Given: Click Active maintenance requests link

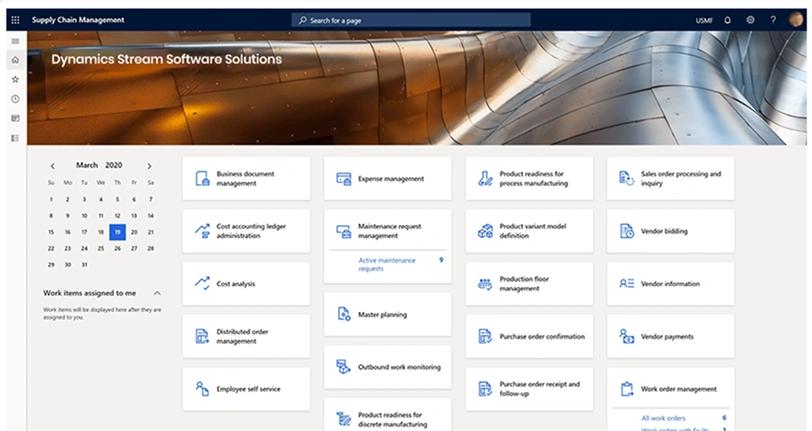Looking at the screenshot, I should point(385,264).
